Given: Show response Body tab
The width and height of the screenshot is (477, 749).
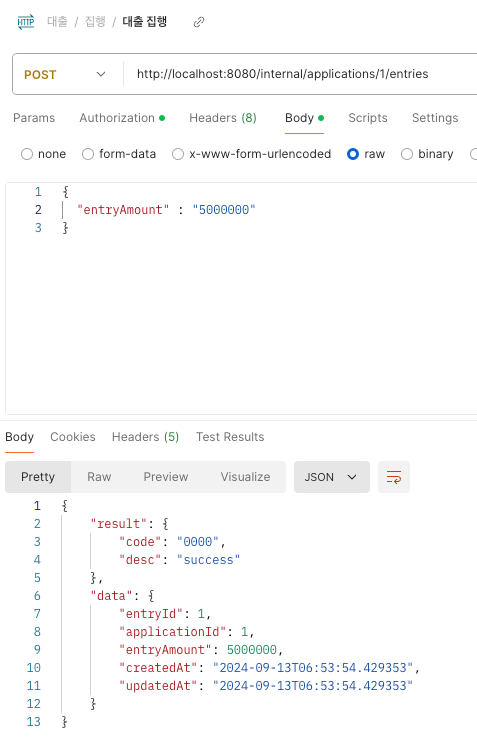Looking at the screenshot, I should click(20, 437).
